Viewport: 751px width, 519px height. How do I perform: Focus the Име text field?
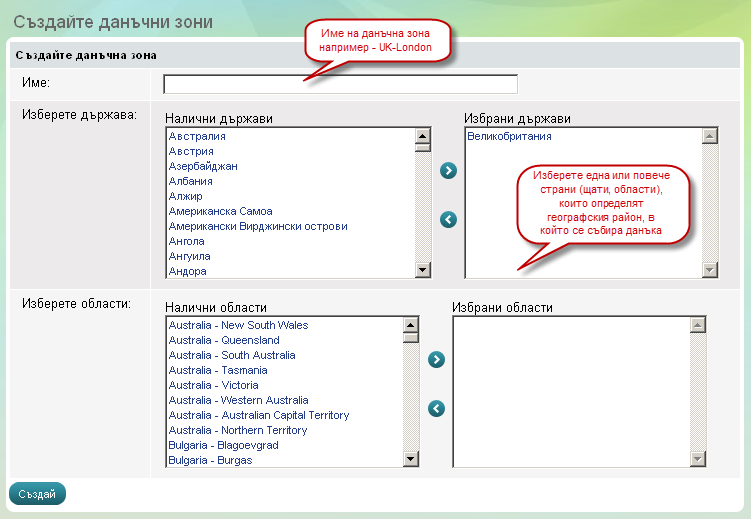click(x=340, y=84)
